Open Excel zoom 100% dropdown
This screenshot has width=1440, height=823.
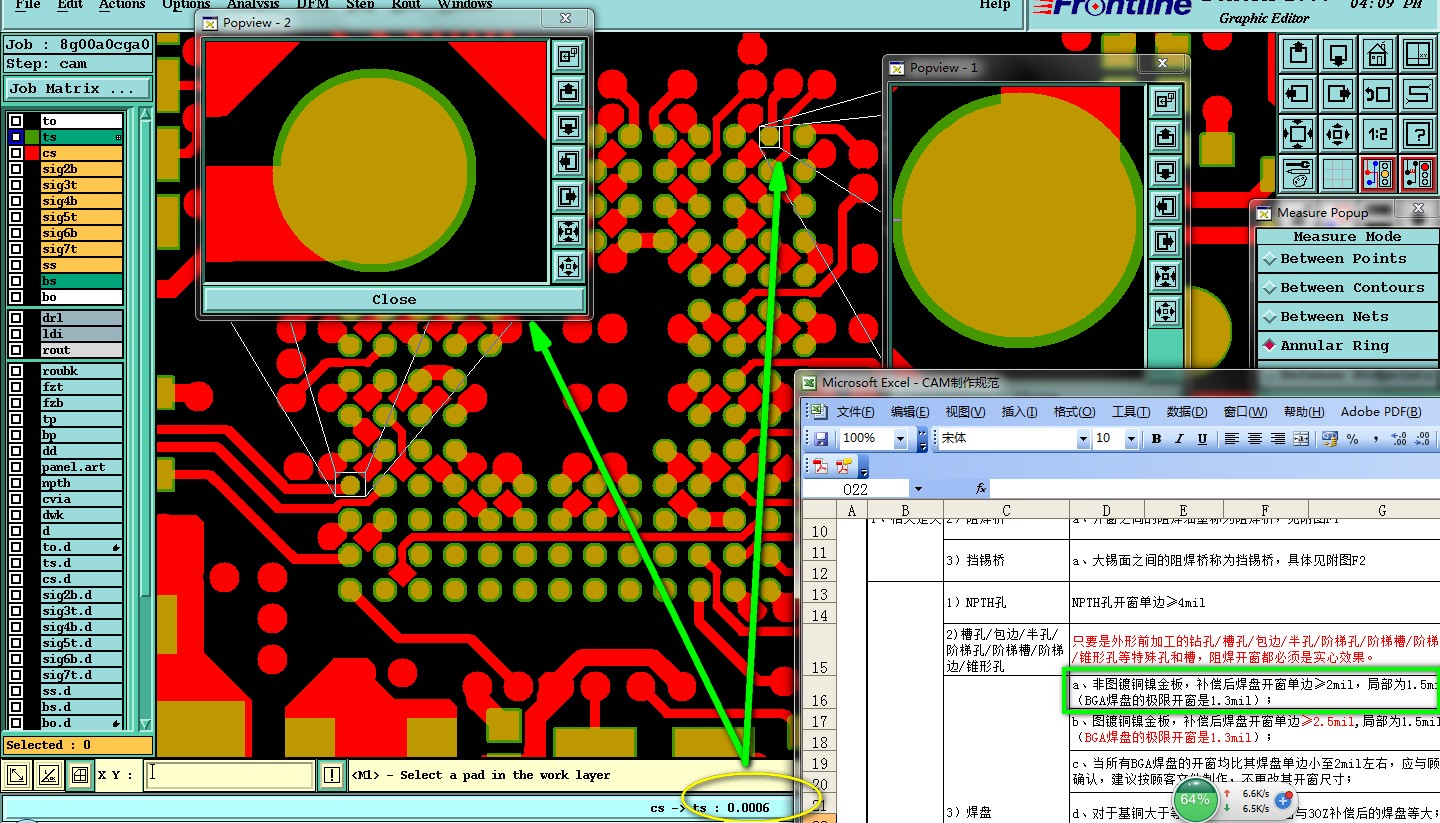[x=900, y=439]
